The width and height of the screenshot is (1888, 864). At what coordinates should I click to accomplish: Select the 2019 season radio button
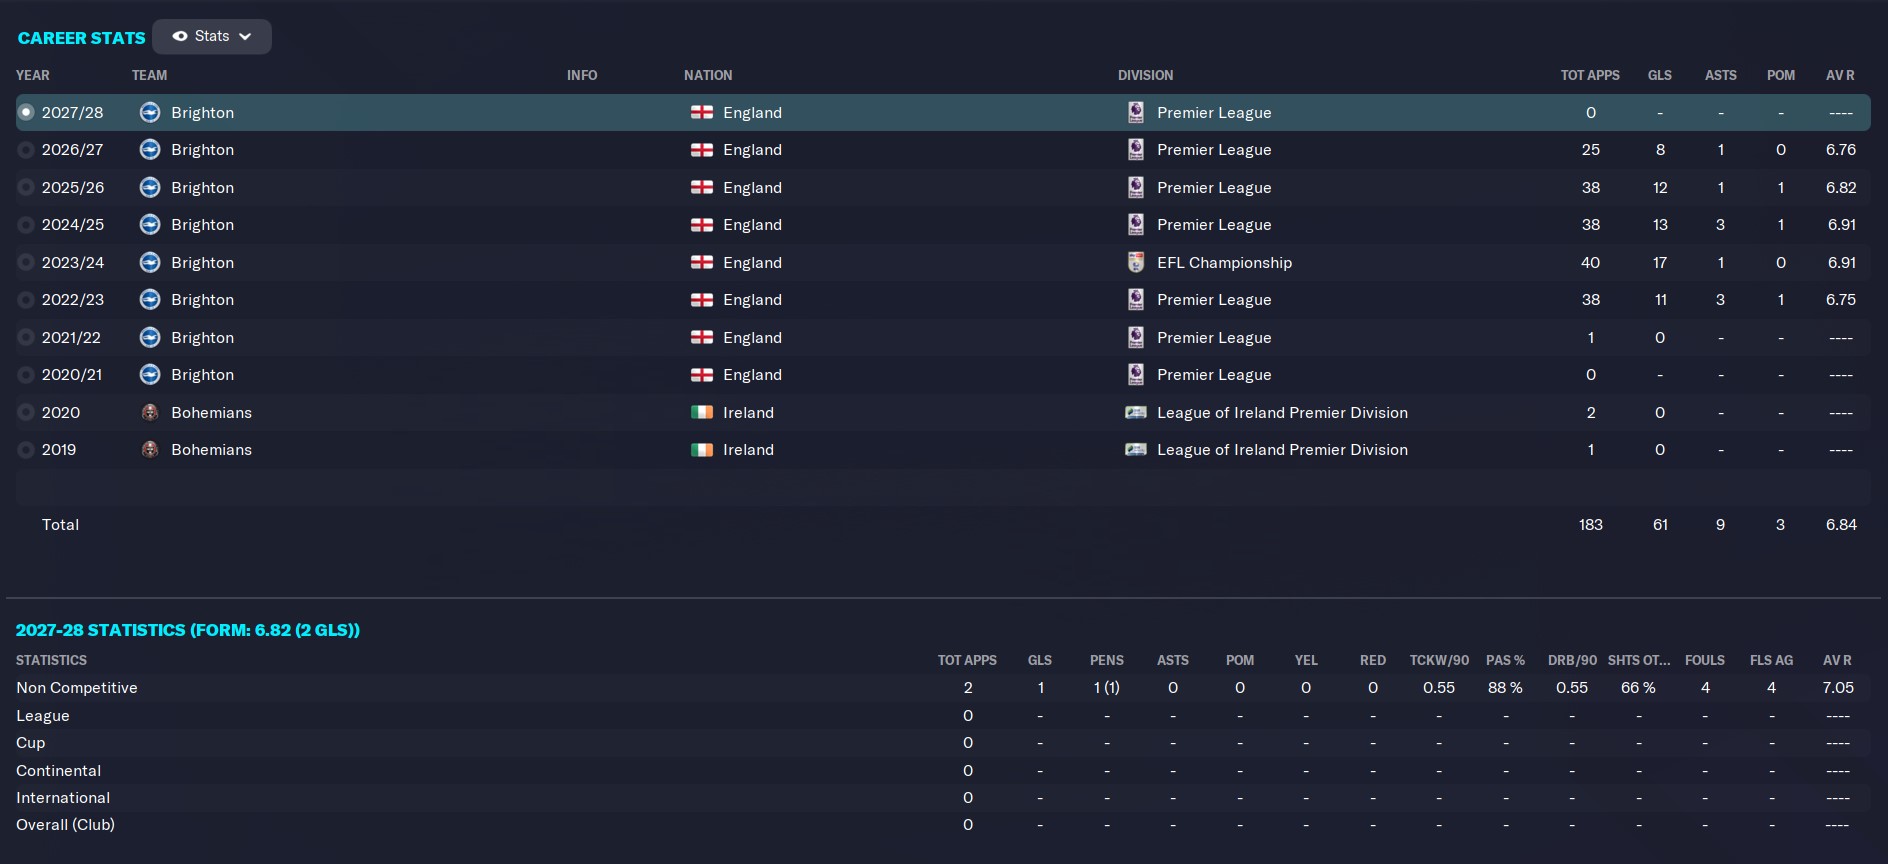[x=26, y=450]
